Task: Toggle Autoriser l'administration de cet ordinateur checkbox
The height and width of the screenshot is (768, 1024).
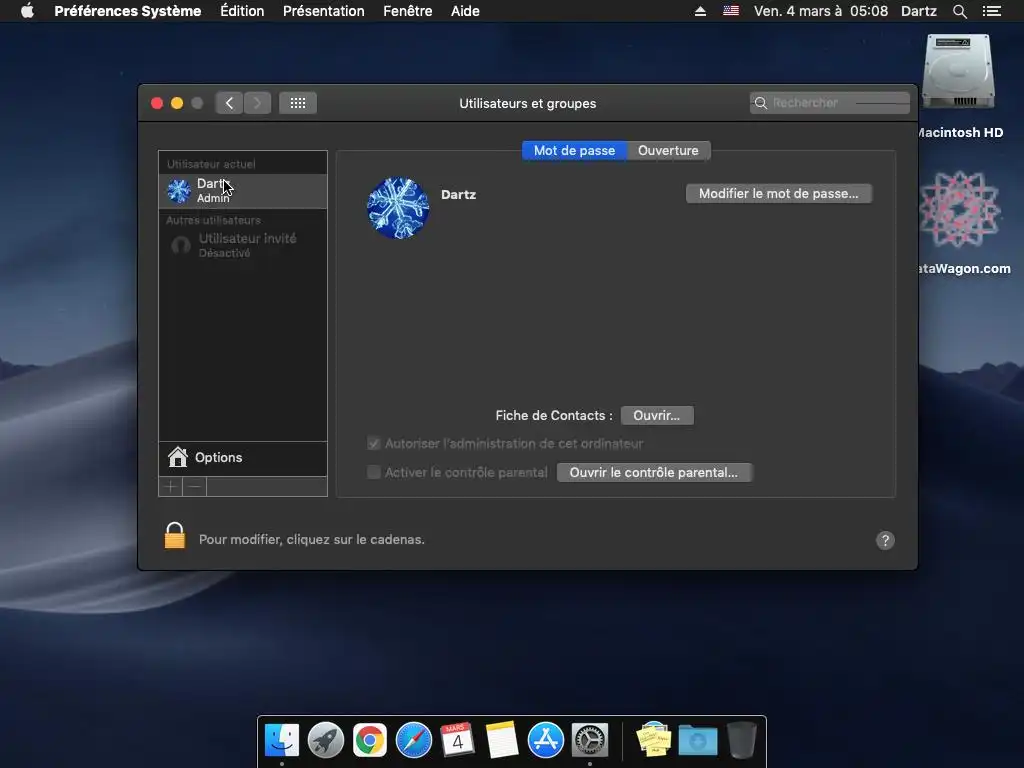Action: pyautogui.click(x=374, y=443)
